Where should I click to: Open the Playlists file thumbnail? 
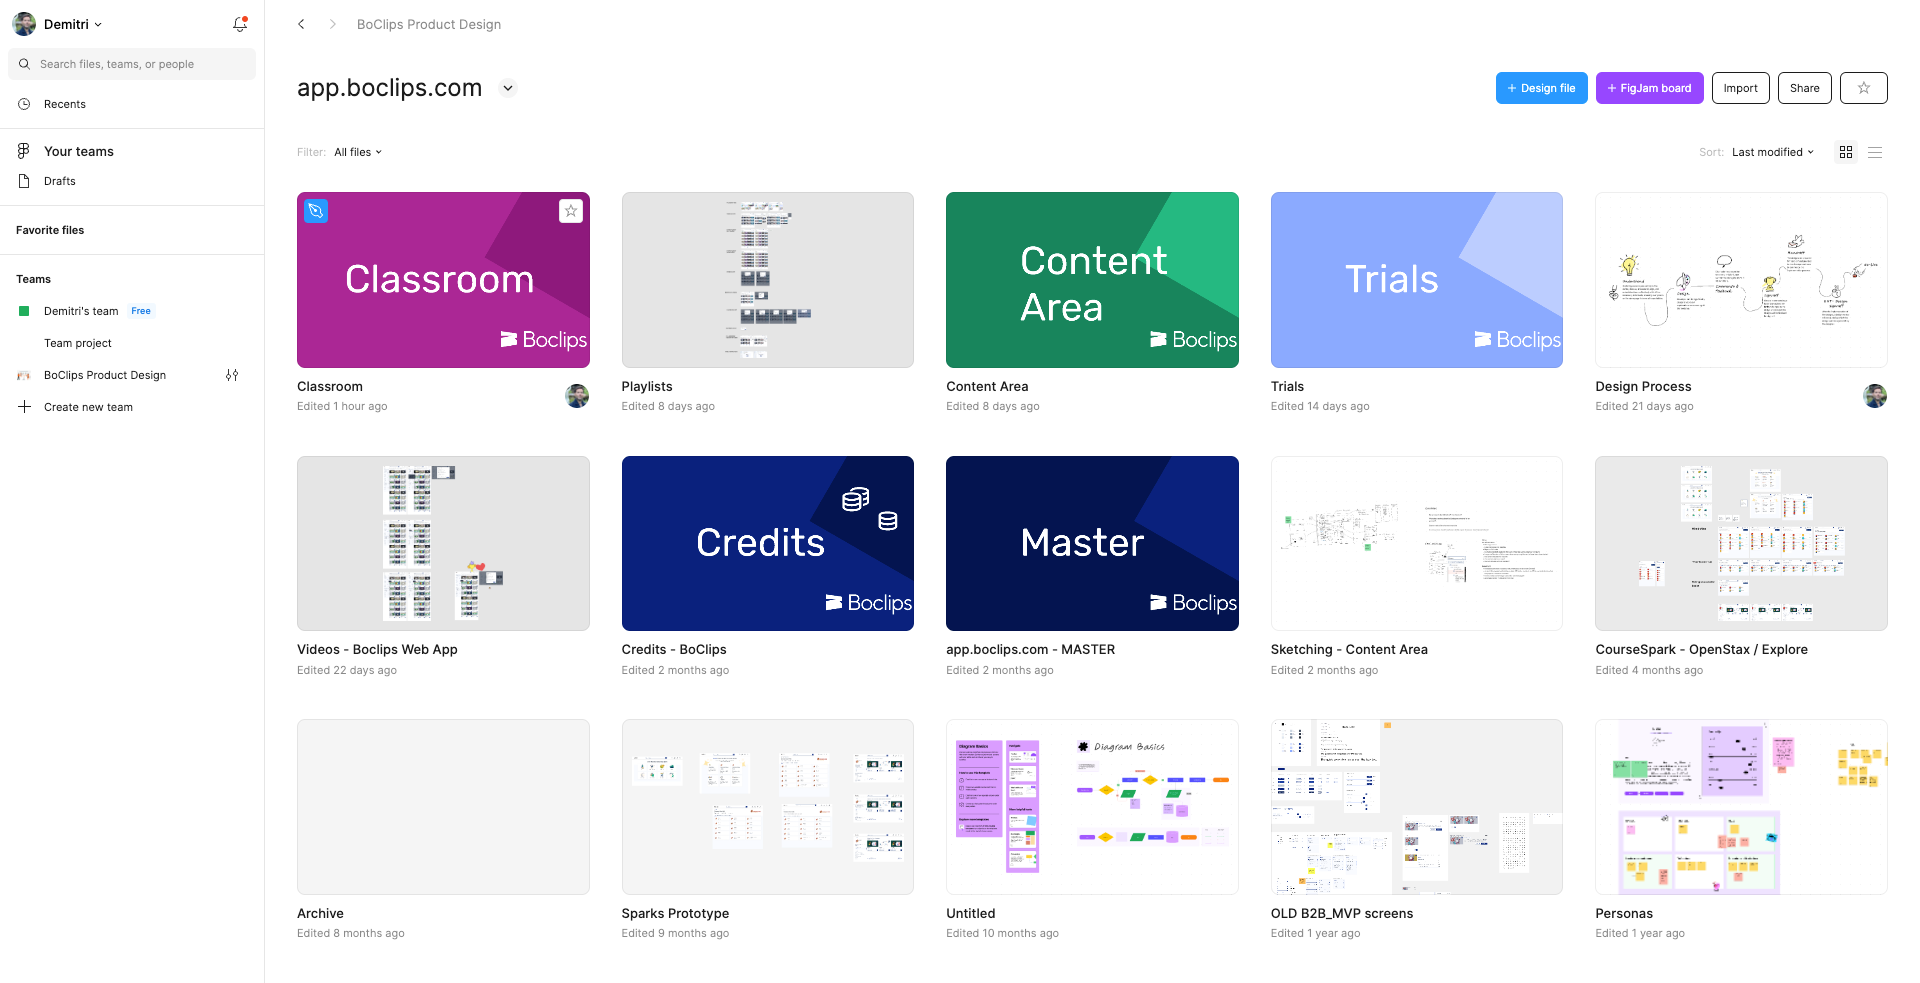pos(767,280)
